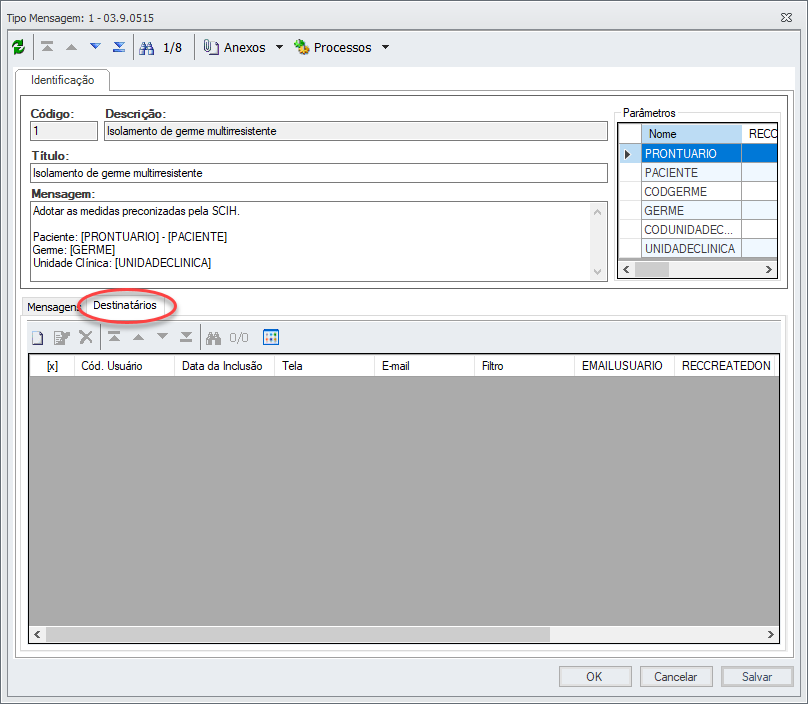The image size is (808, 704).
Task: Switch to the Mensagens tab
Action: point(53,307)
